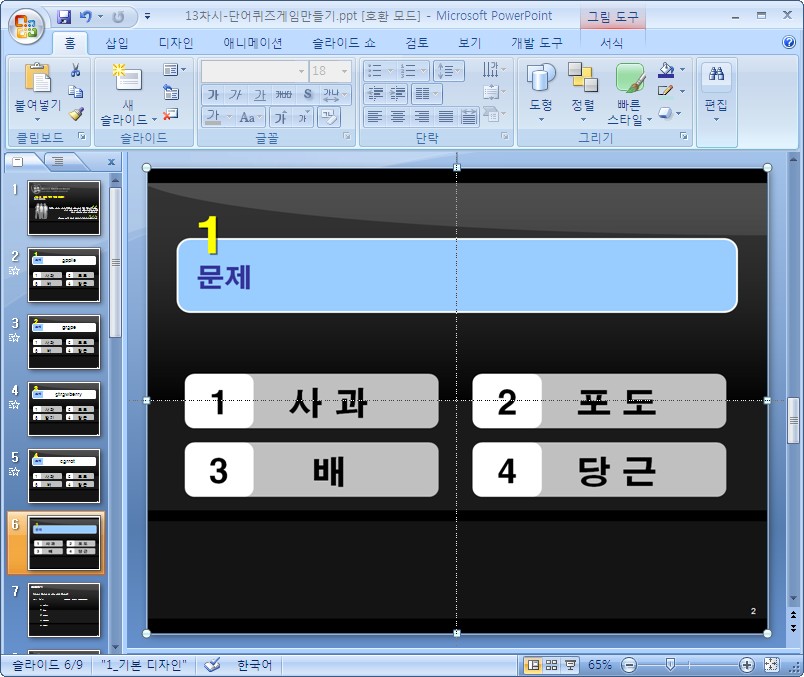Click the Cut scissors icon
This screenshot has height=677, width=804.
click(76, 70)
